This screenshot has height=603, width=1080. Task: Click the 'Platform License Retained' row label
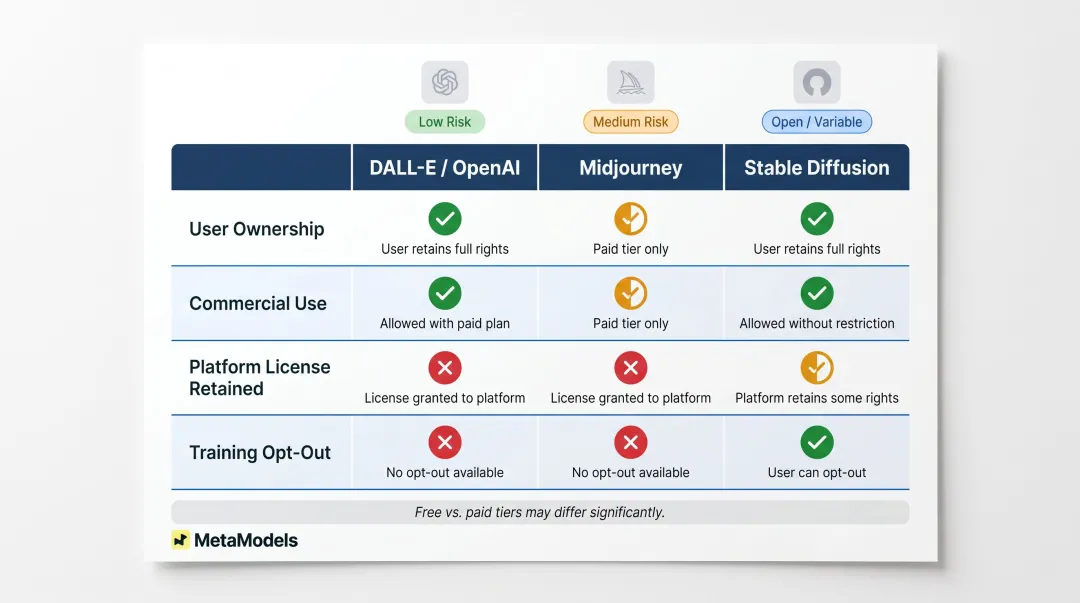coord(260,378)
